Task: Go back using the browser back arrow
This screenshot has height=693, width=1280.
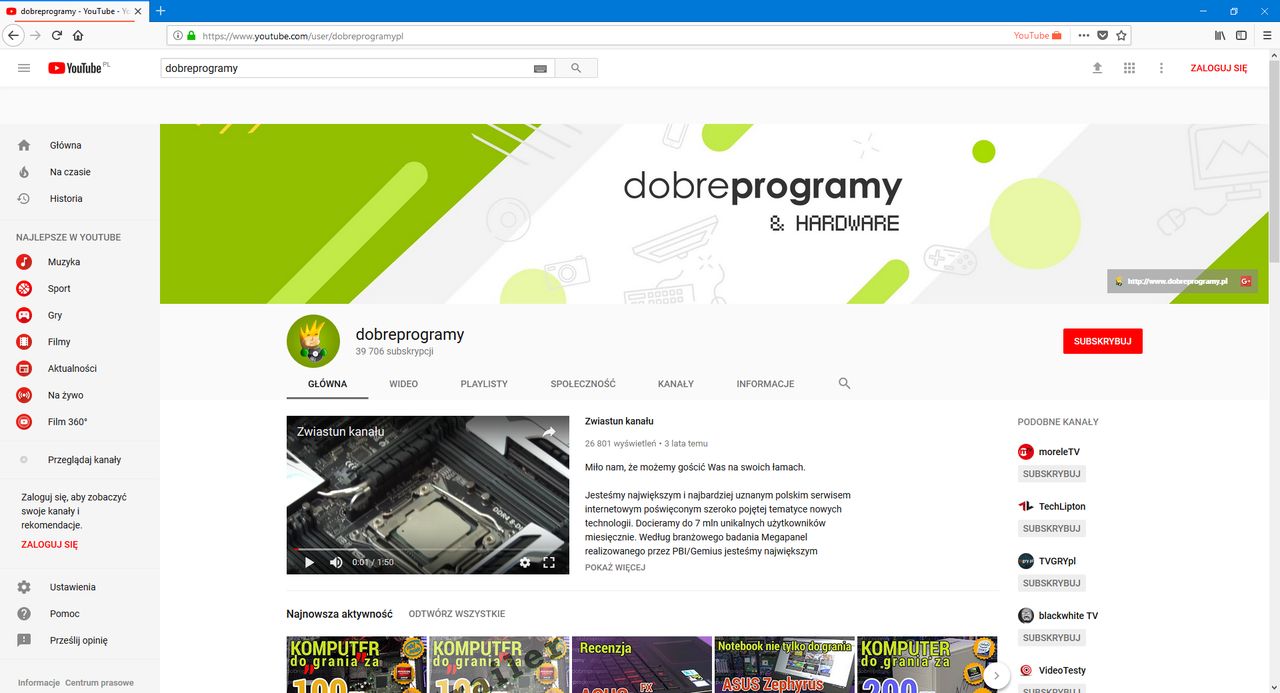Action: 14,35
